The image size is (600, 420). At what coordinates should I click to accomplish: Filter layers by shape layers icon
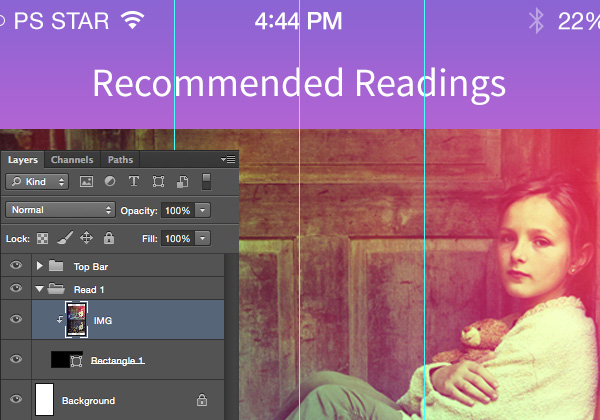[x=158, y=181]
